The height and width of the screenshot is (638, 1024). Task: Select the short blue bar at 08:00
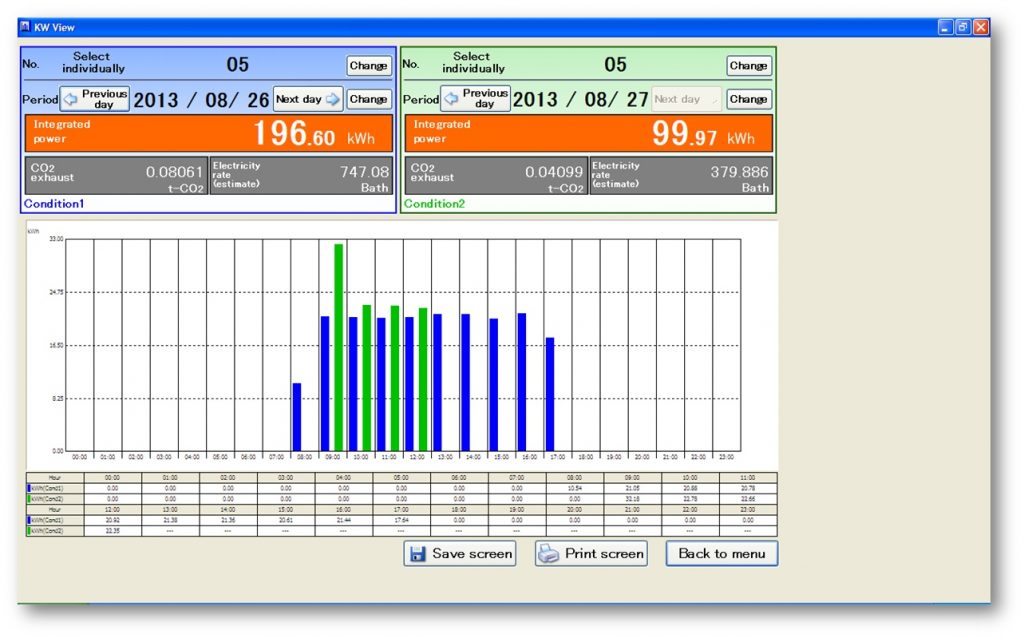click(x=296, y=416)
